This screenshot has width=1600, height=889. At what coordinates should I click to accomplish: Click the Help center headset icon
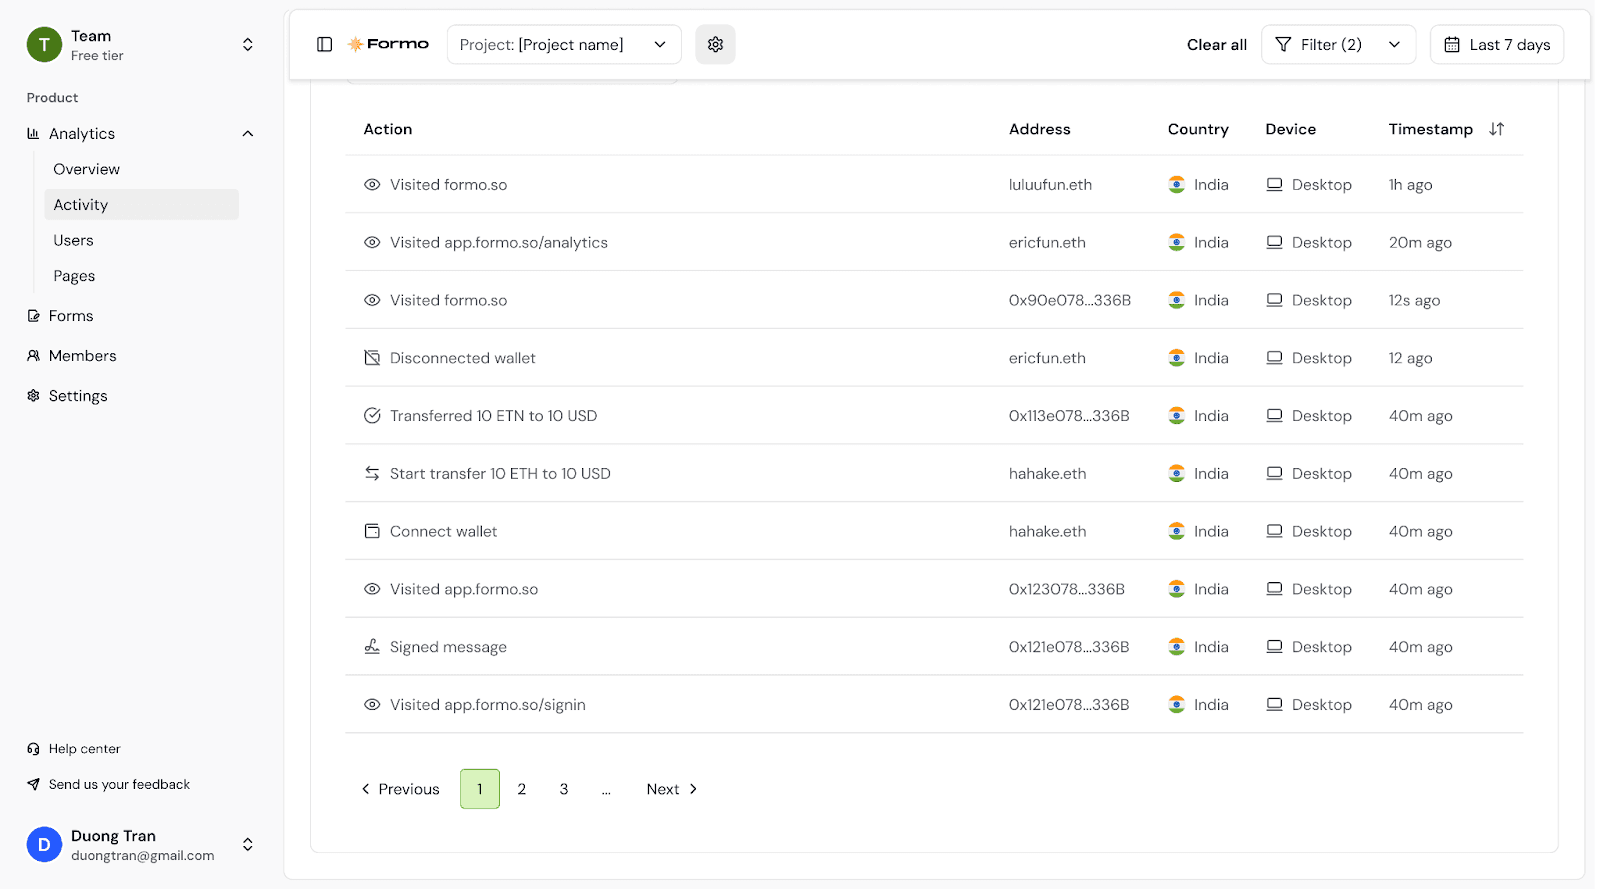33,748
